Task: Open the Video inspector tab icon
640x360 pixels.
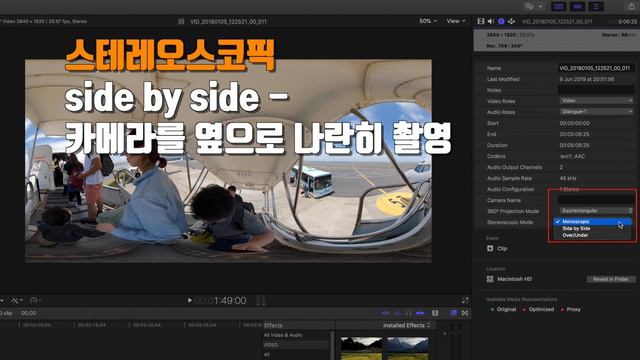Action: click(x=481, y=21)
